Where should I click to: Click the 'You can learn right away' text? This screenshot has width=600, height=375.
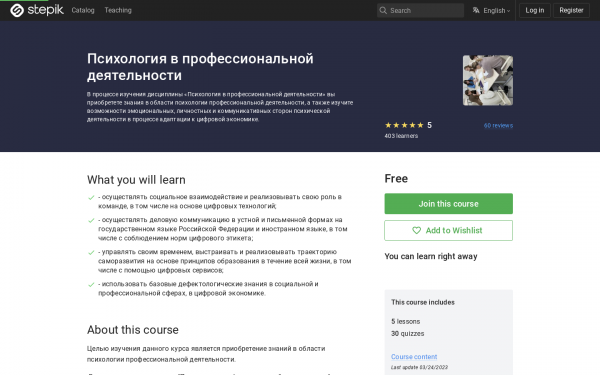point(431,256)
